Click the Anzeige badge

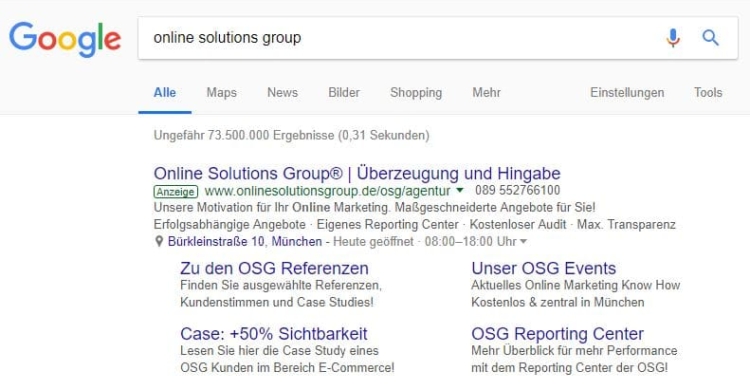(x=176, y=191)
